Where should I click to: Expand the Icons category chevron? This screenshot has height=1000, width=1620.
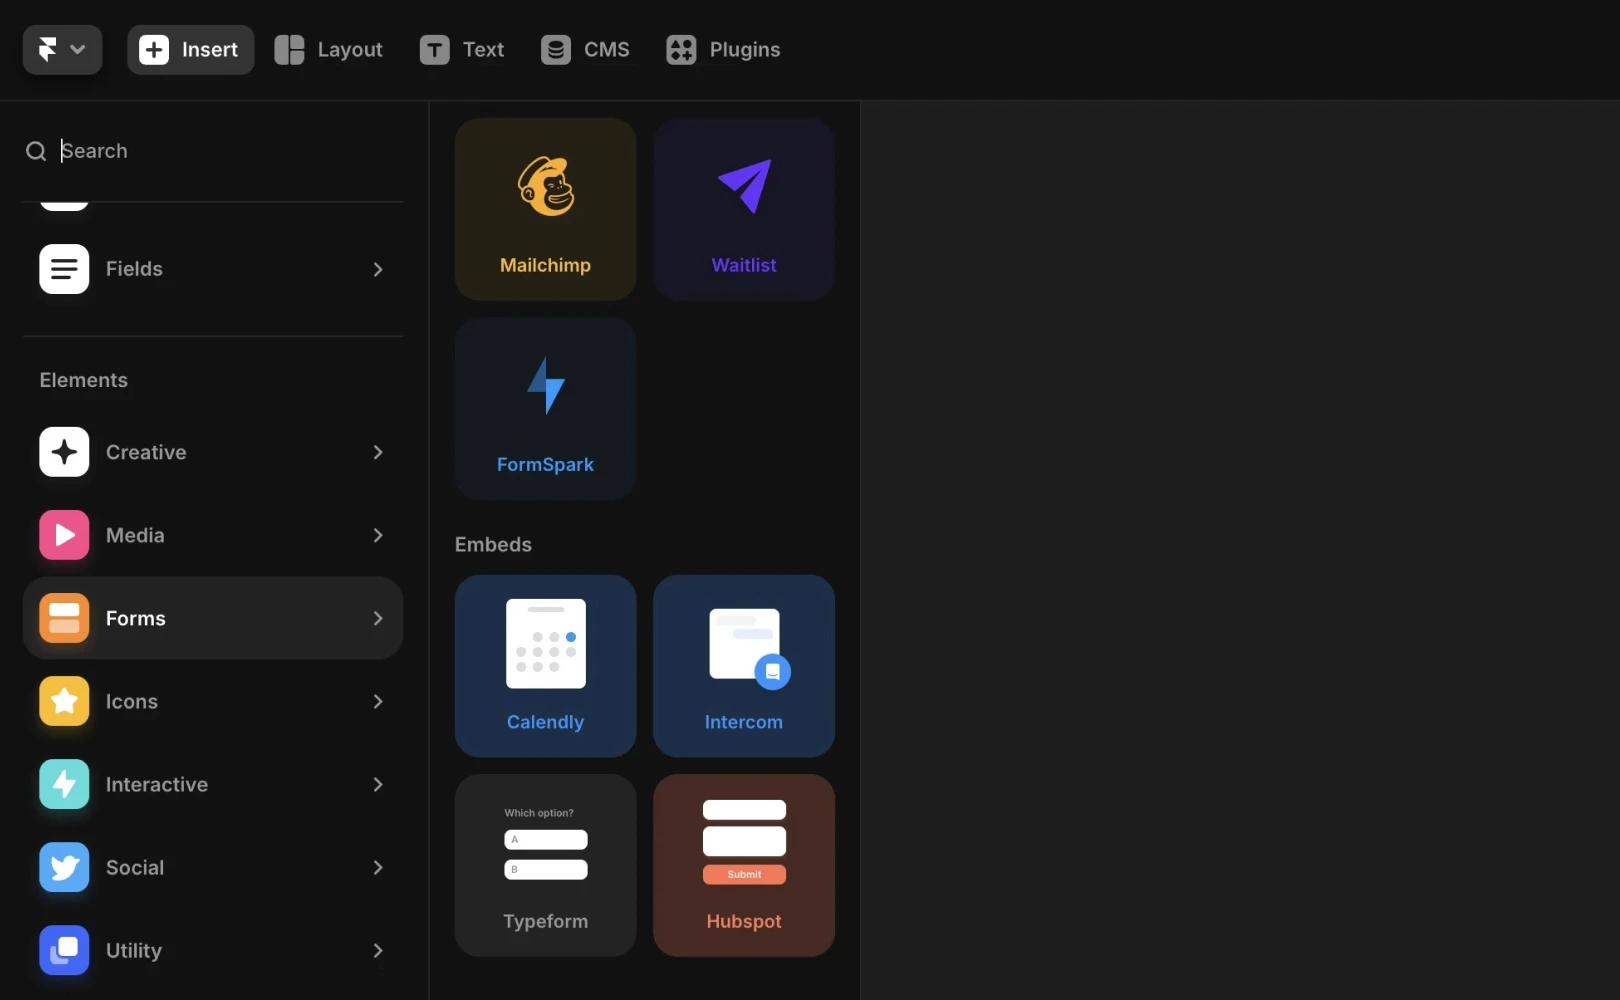click(378, 701)
